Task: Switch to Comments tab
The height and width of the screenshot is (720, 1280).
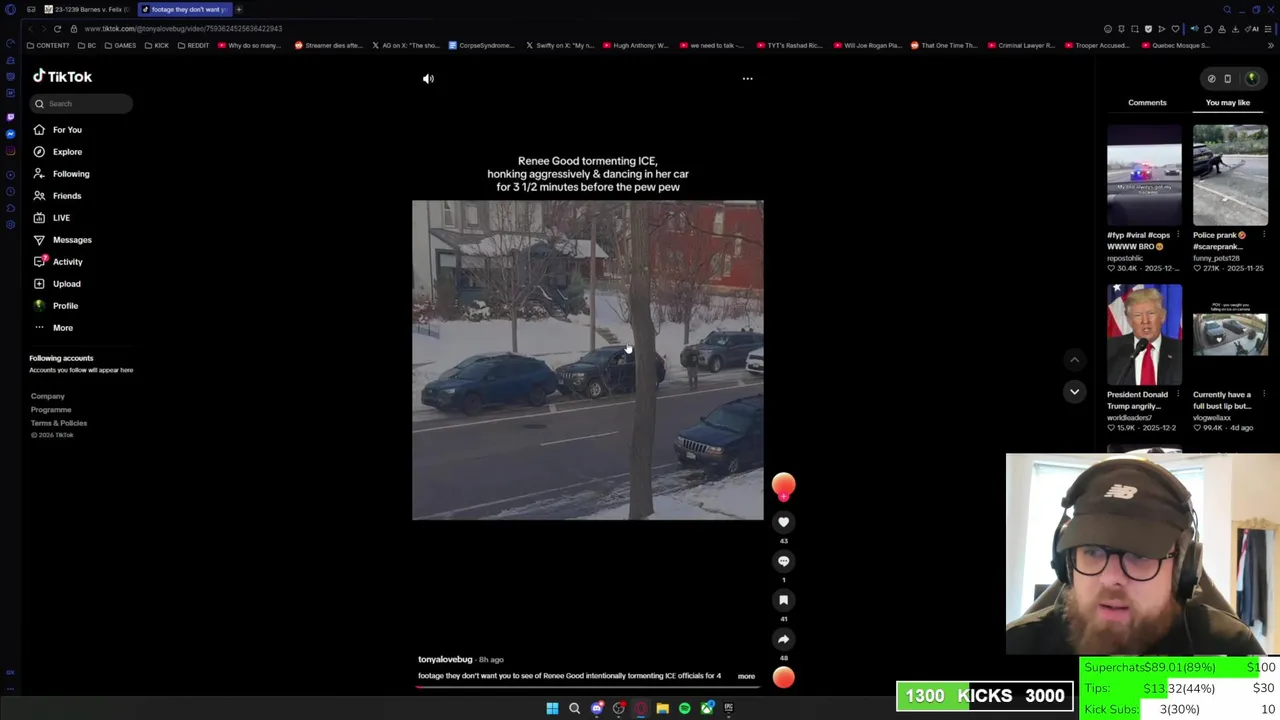Action: (x=1147, y=103)
